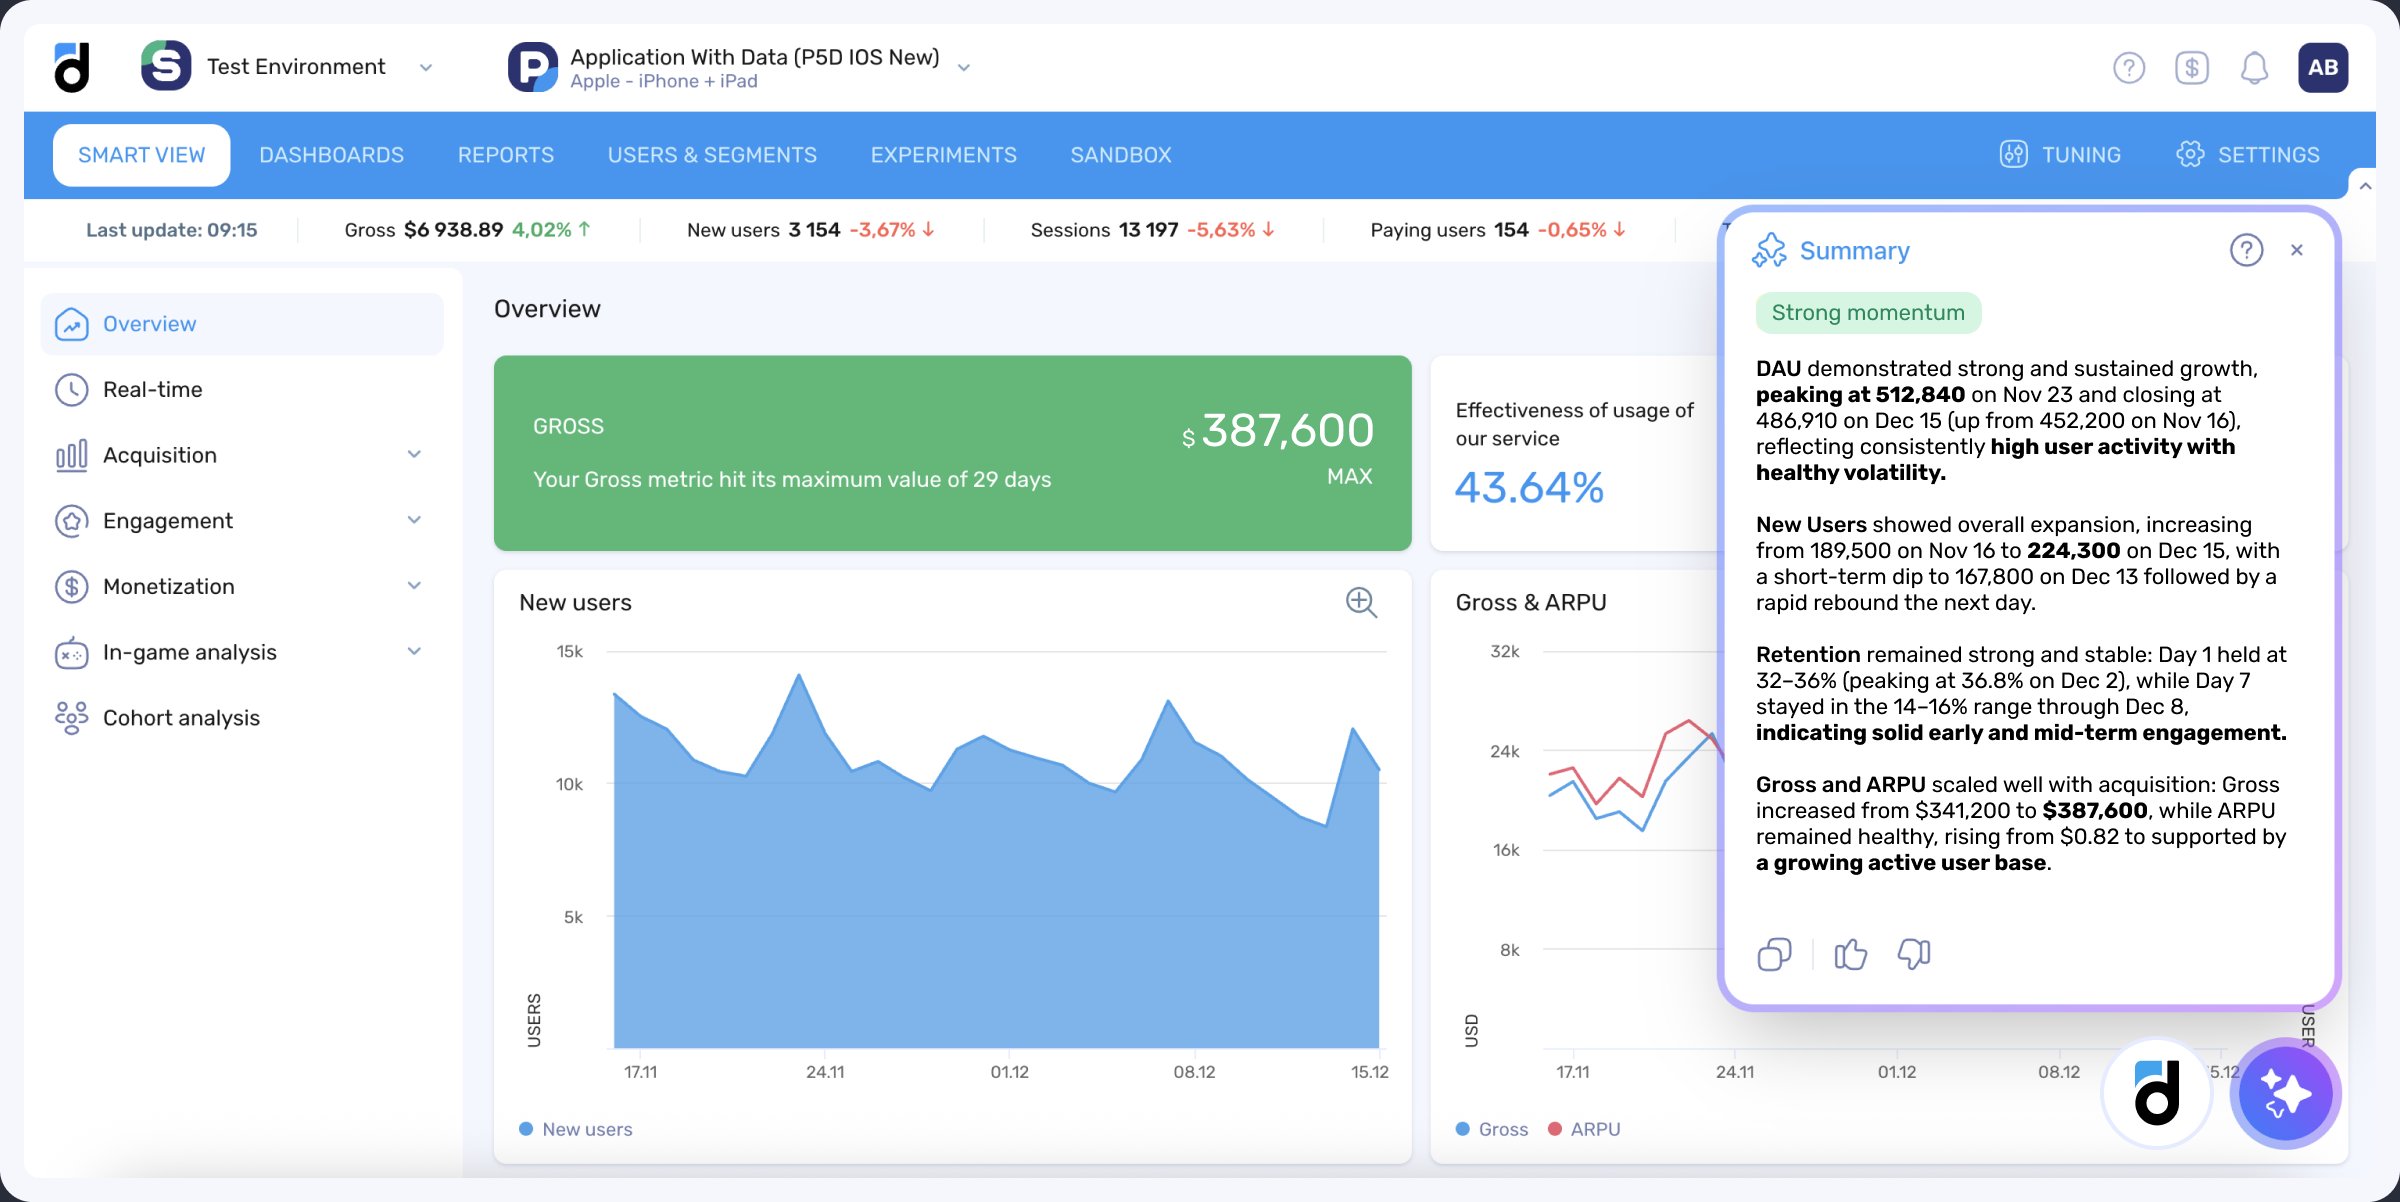Image resolution: width=2400 pixels, height=1202 pixels.
Task: Give the summary a thumbs down
Action: coord(1914,954)
